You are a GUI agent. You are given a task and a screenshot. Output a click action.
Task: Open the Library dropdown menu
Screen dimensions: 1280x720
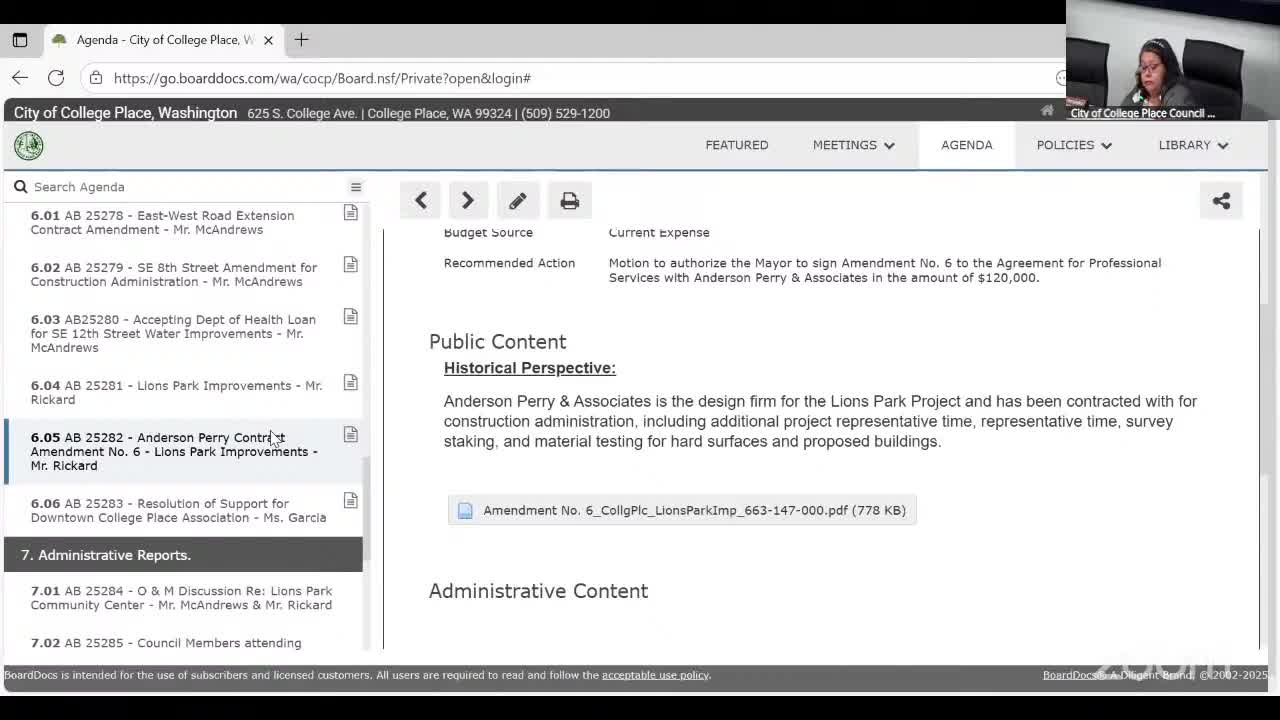pyautogui.click(x=1192, y=145)
